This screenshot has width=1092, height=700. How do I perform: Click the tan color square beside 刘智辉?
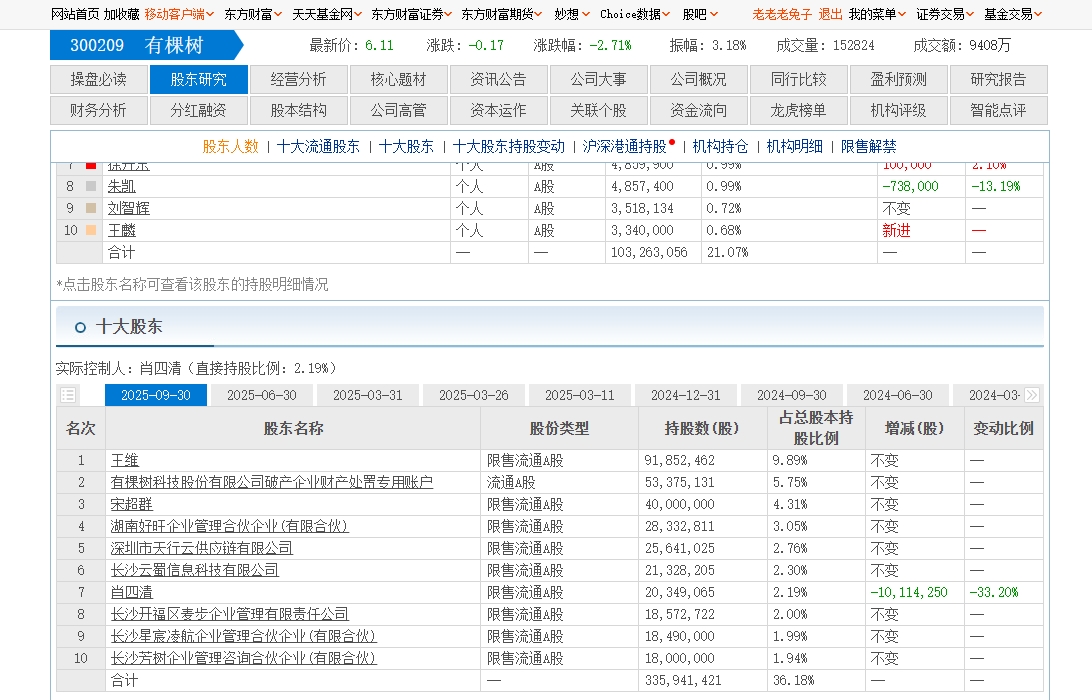point(91,208)
